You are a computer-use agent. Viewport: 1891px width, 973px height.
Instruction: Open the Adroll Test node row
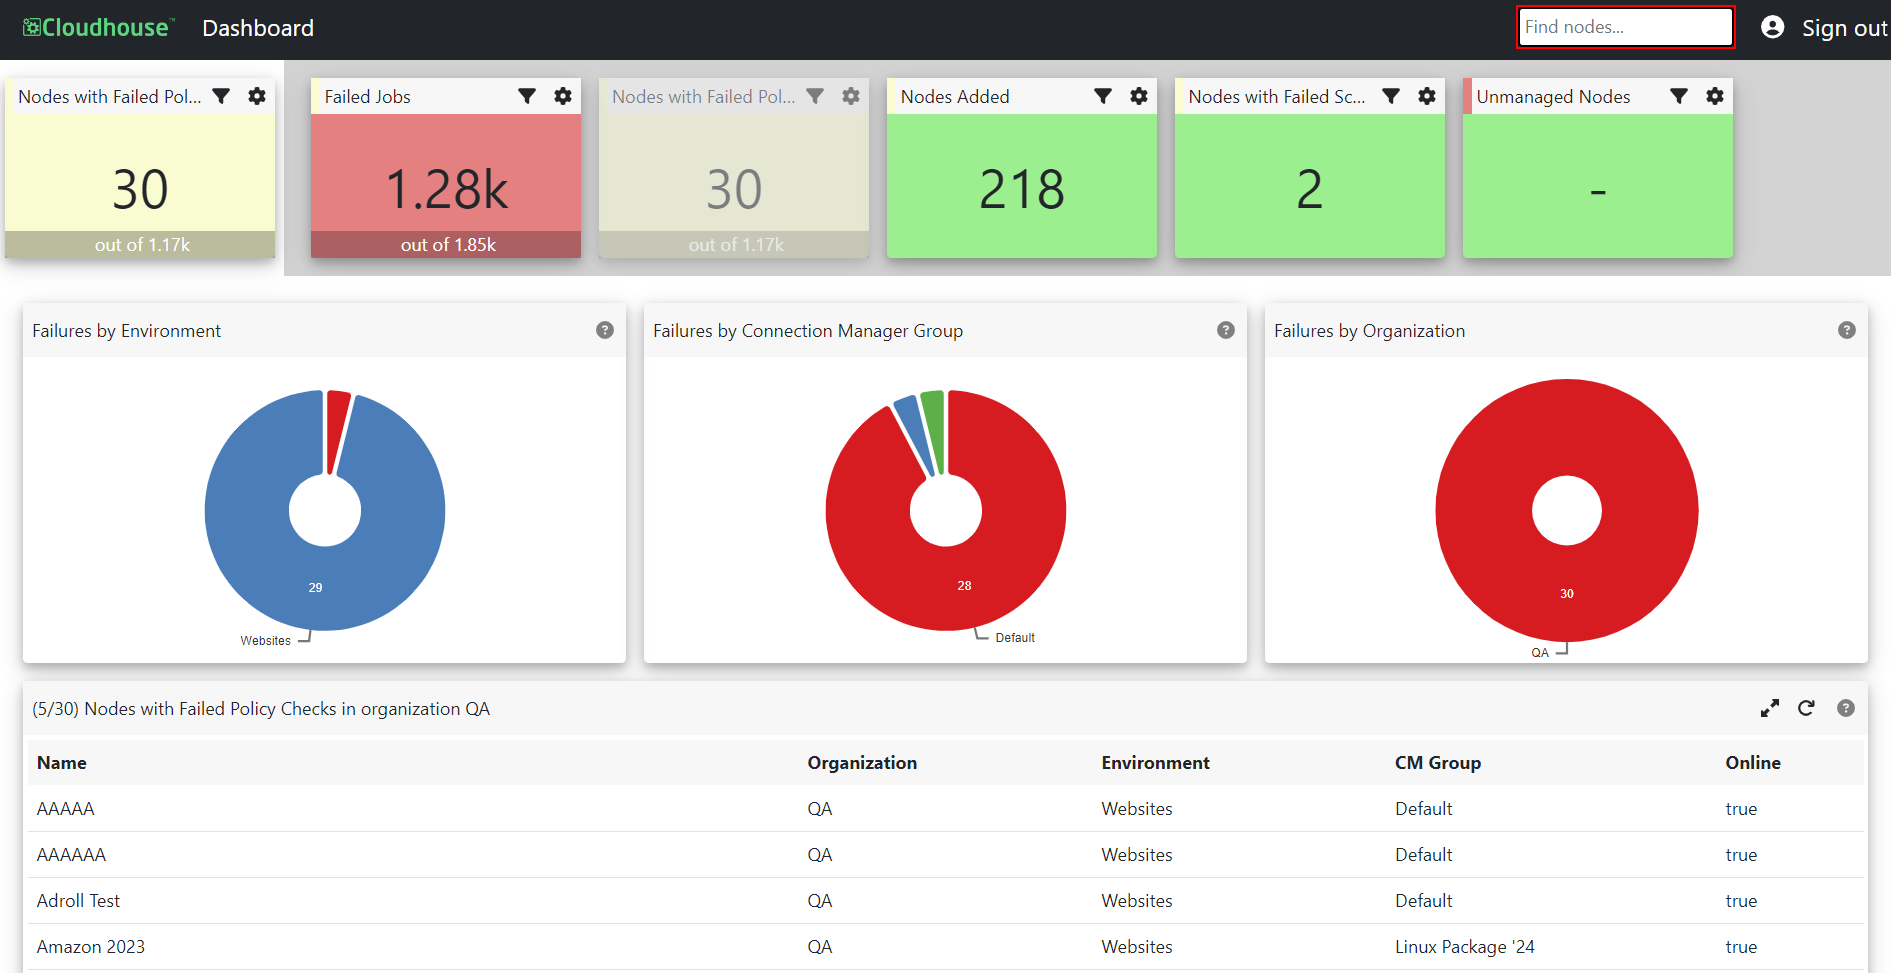point(945,901)
